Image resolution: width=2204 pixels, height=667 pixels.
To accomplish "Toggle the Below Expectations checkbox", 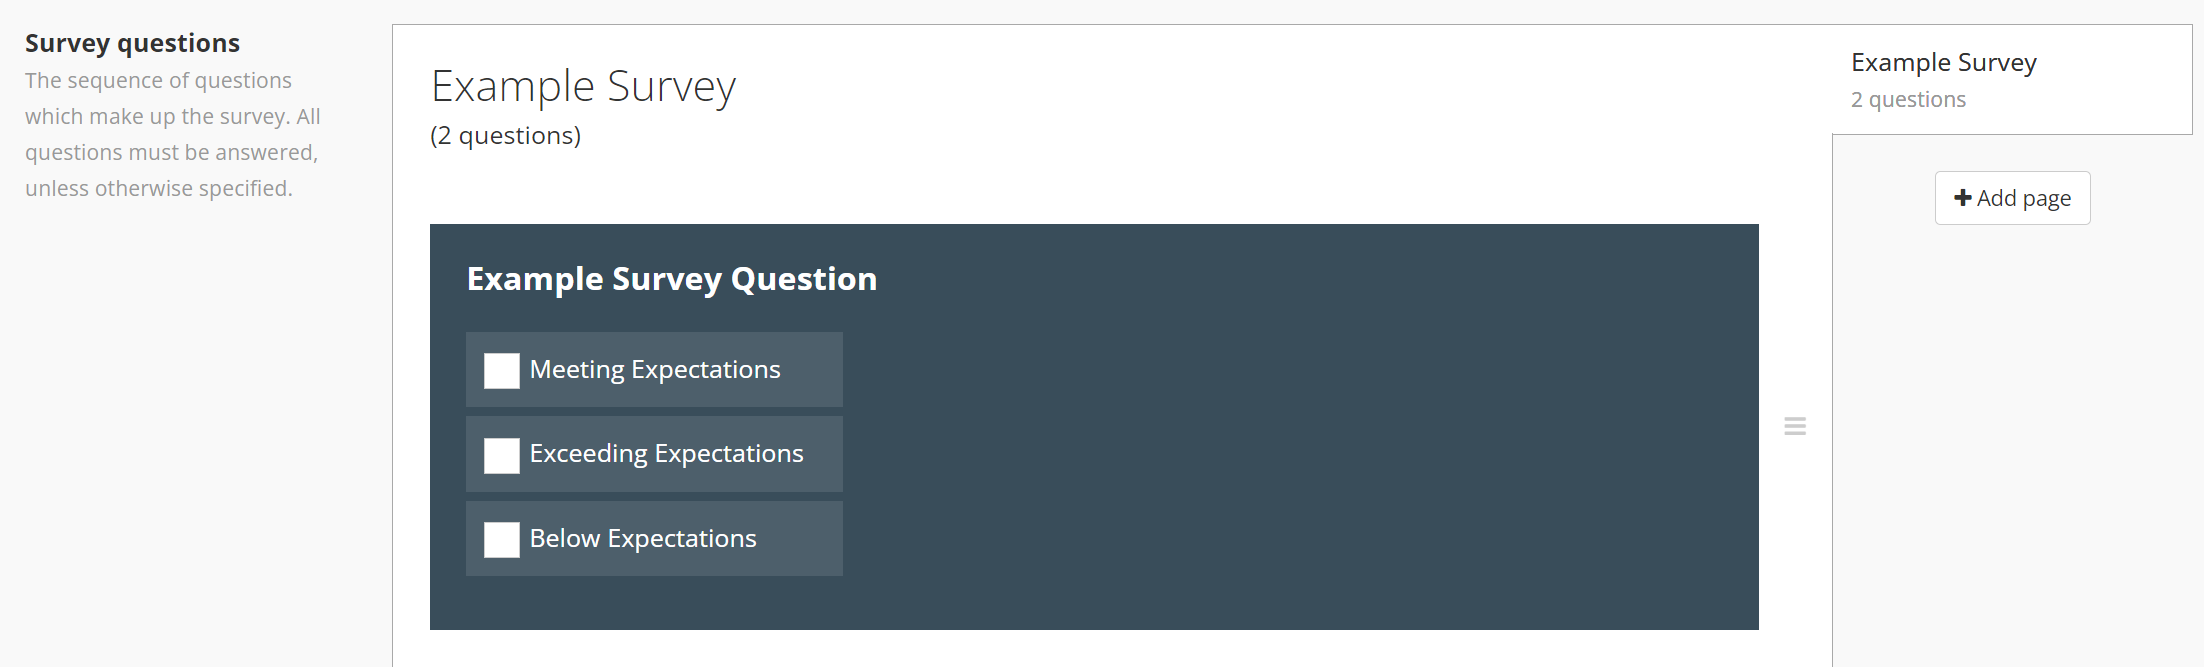I will (501, 540).
